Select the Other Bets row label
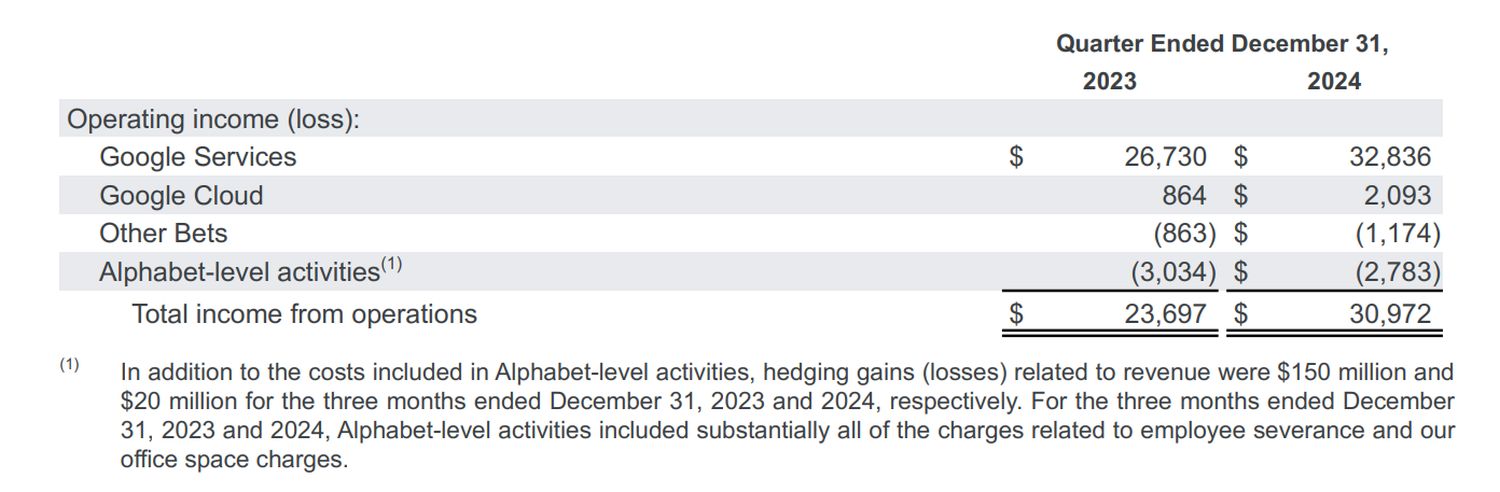The width and height of the screenshot is (1500, 492). click(x=163, y=233)
